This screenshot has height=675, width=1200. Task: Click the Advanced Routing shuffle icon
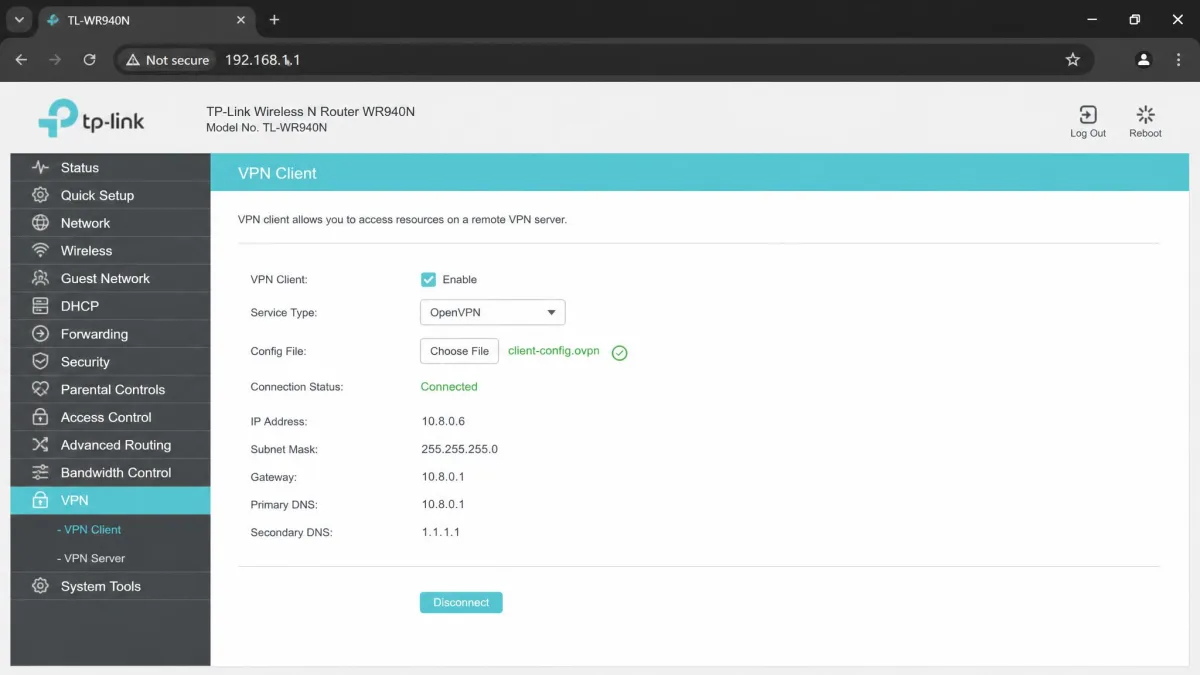[40, 445]
